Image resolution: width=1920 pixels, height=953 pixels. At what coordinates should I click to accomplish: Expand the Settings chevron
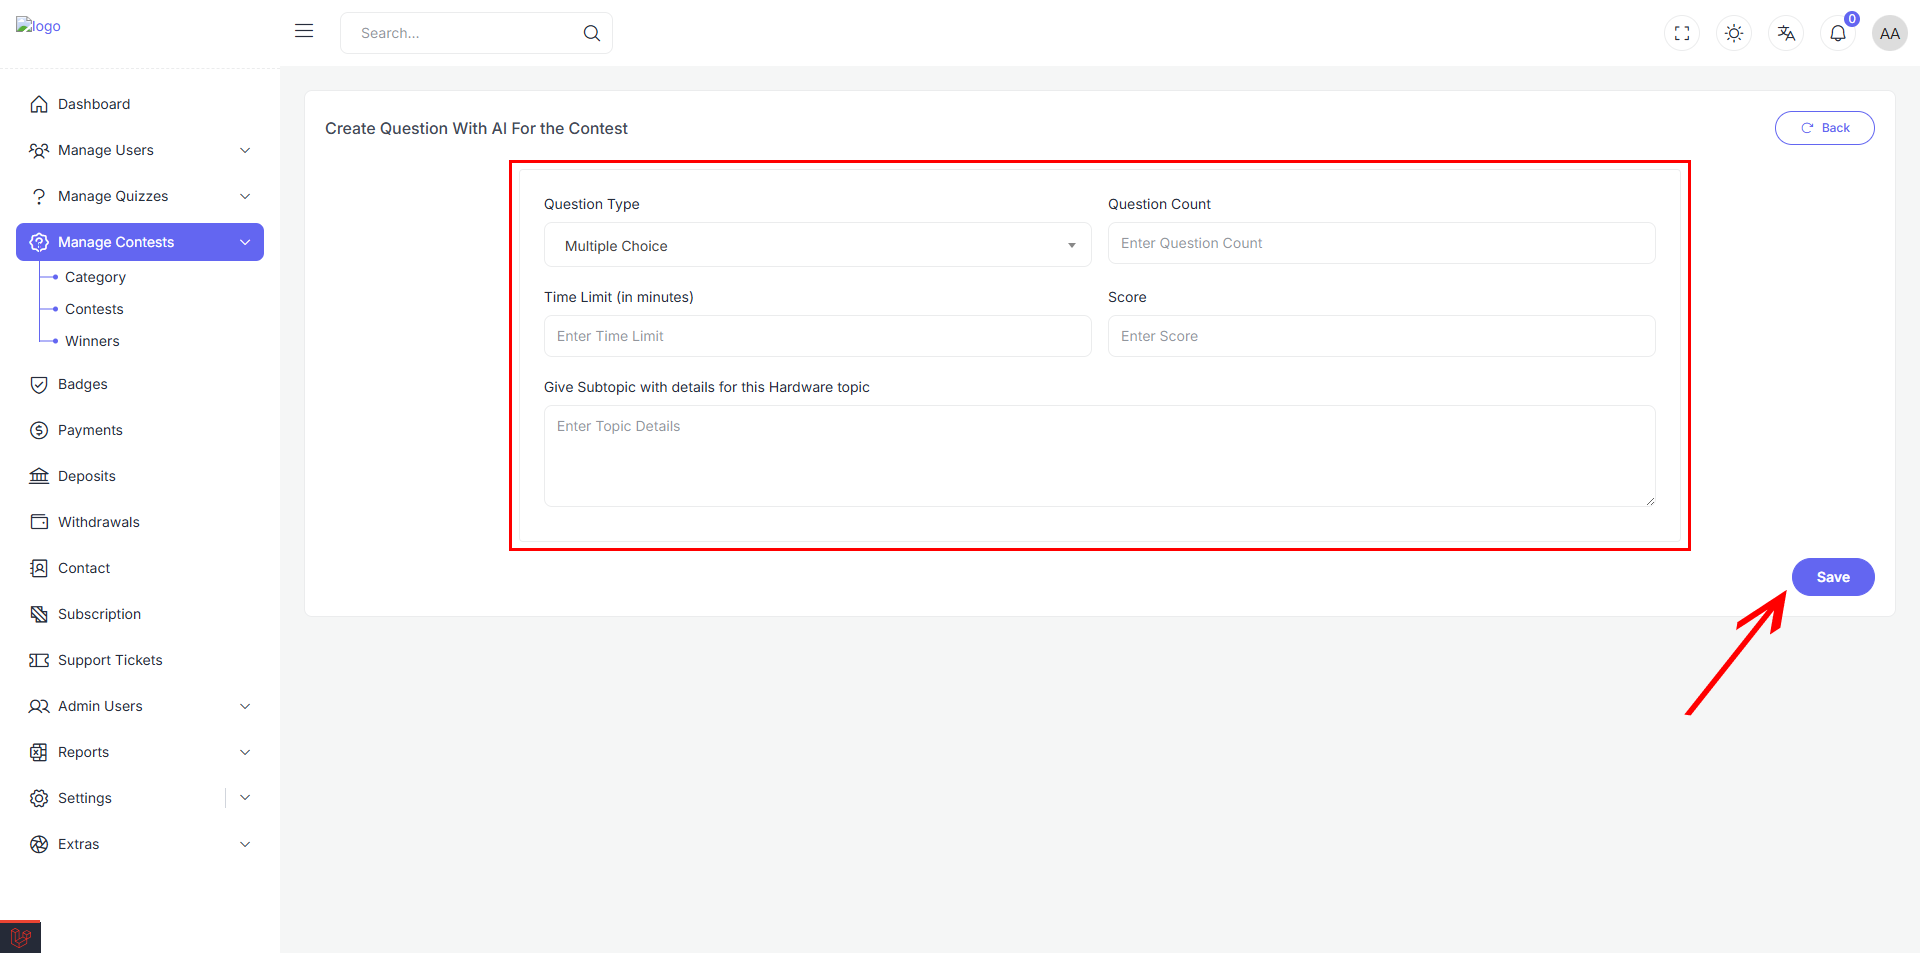[245, 798]
